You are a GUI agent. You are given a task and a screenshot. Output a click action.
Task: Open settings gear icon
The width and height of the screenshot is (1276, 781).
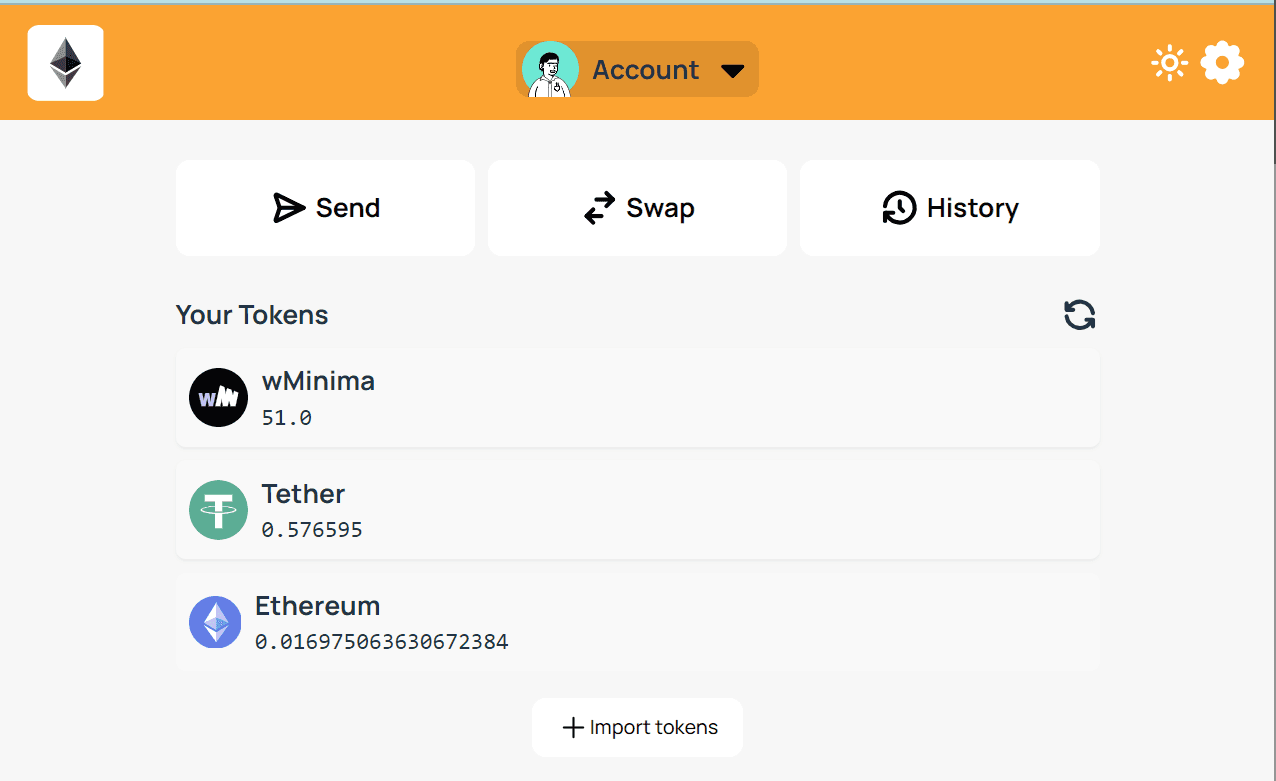coord(1222,63)
